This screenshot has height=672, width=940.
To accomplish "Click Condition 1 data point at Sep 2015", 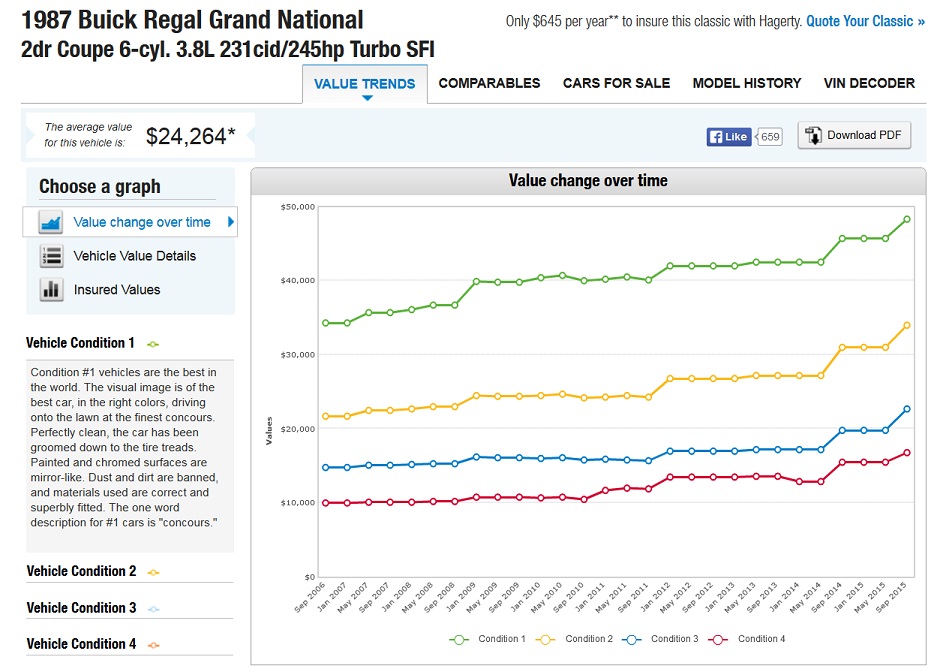I will click(x=907, y=219).
